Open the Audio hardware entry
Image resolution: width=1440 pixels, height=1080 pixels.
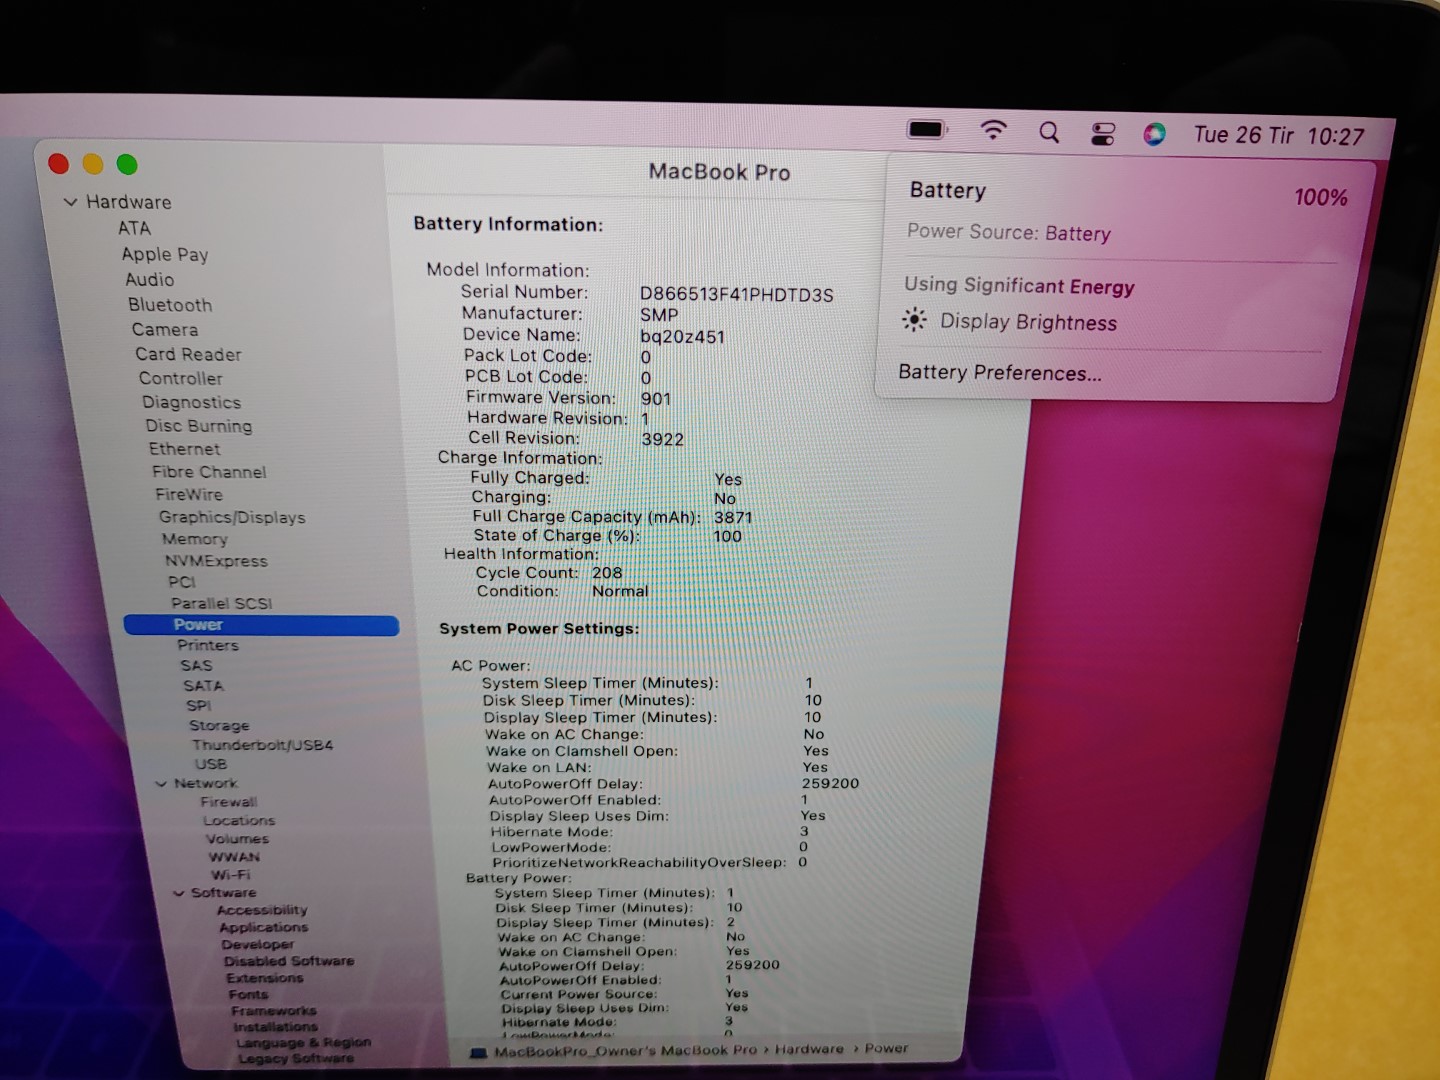(x=150, y=280)
